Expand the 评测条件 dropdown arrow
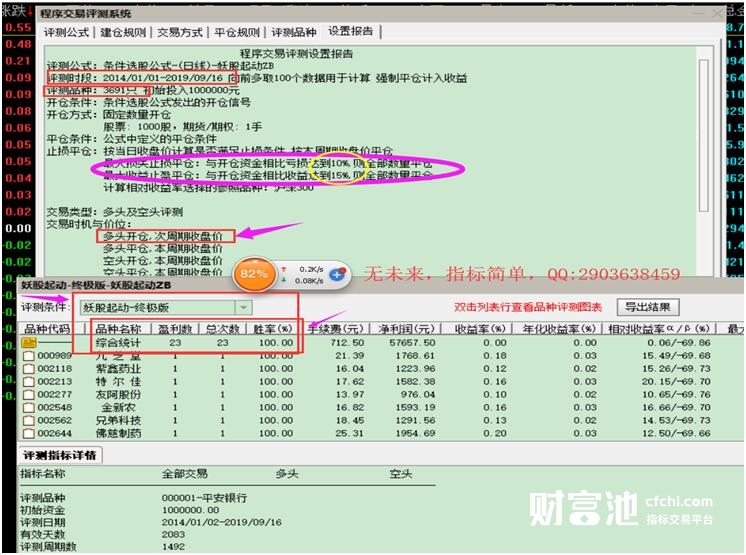Image resolution: width=746 pixels, height=555 pixels. pos(243,307)
